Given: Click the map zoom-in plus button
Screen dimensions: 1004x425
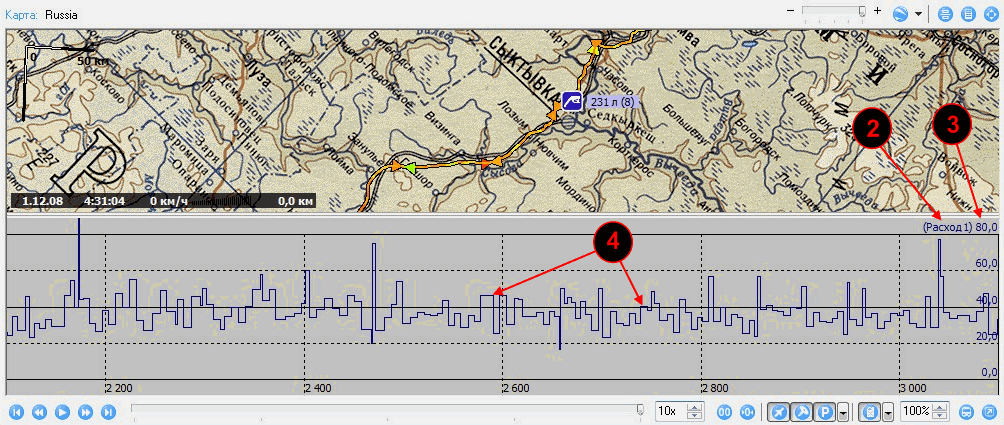Looking at the screenshot, I should (877, 11).
